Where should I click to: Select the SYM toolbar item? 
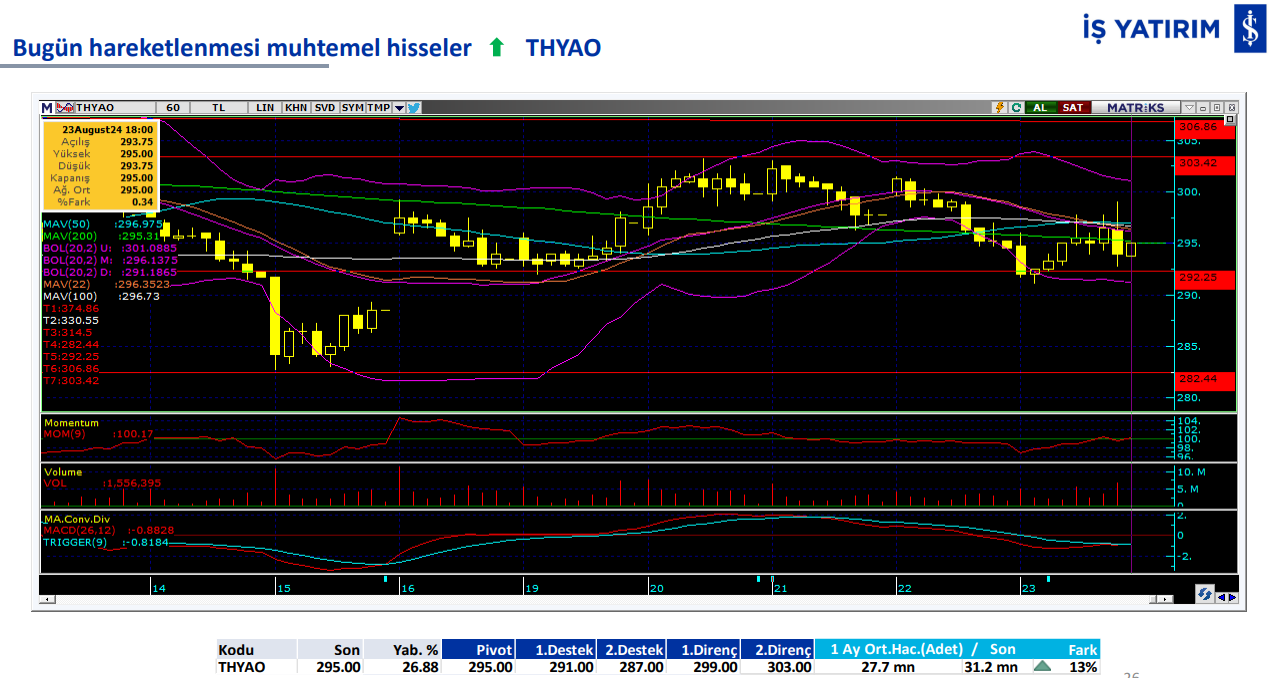click(352, 107)
